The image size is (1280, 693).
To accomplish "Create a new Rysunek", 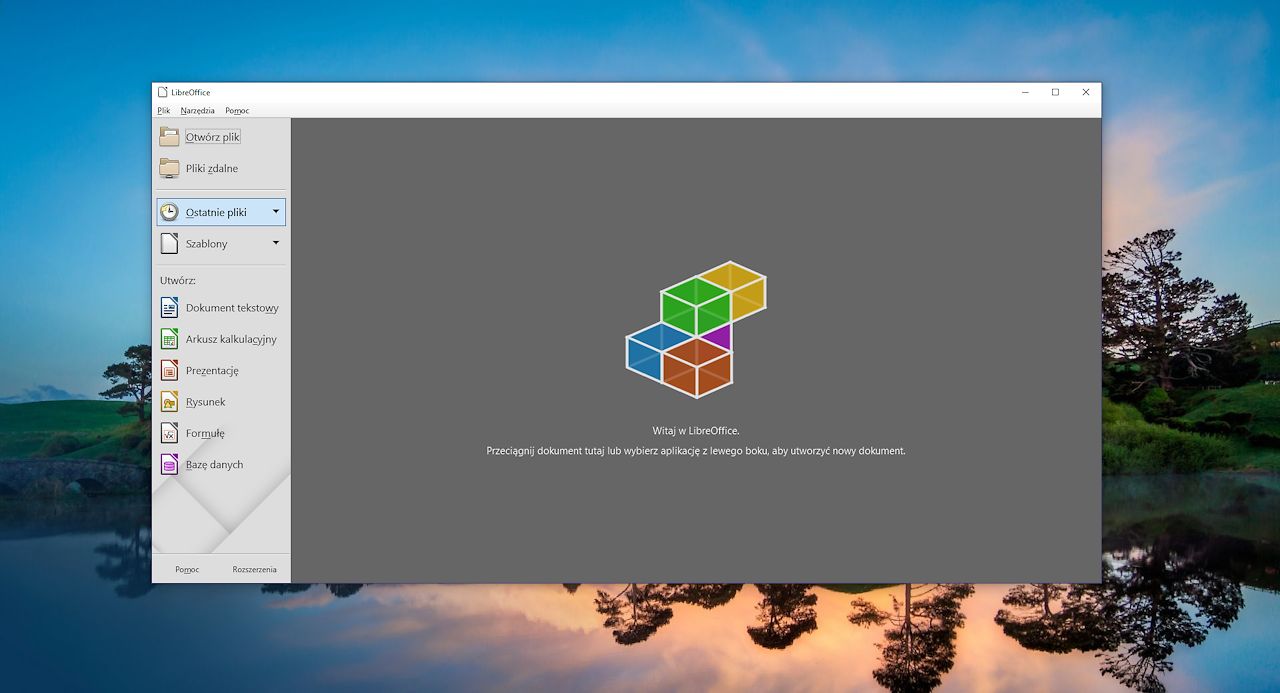I will click(x=206, y=402).
